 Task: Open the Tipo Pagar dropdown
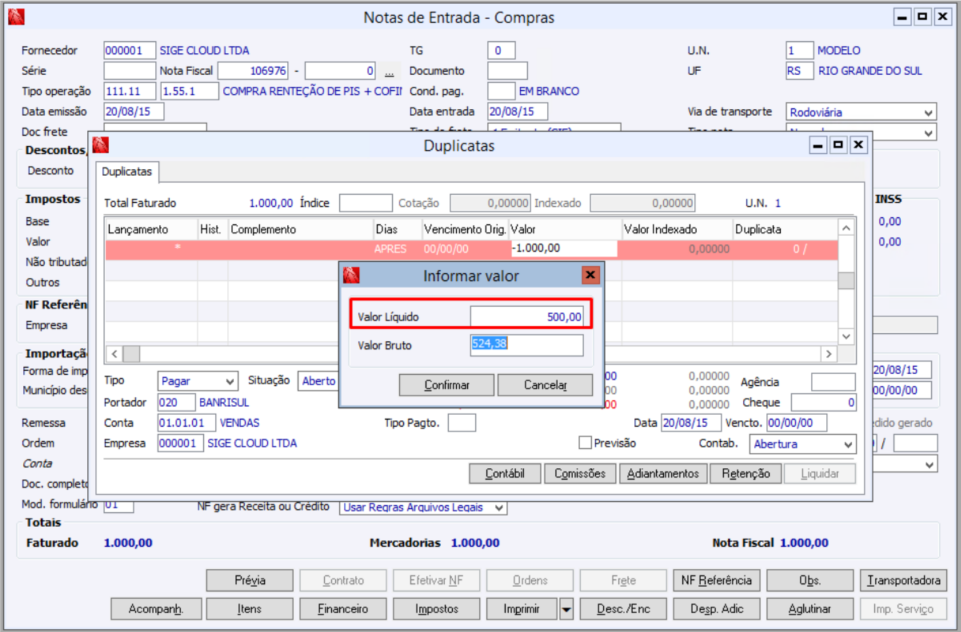230,381
